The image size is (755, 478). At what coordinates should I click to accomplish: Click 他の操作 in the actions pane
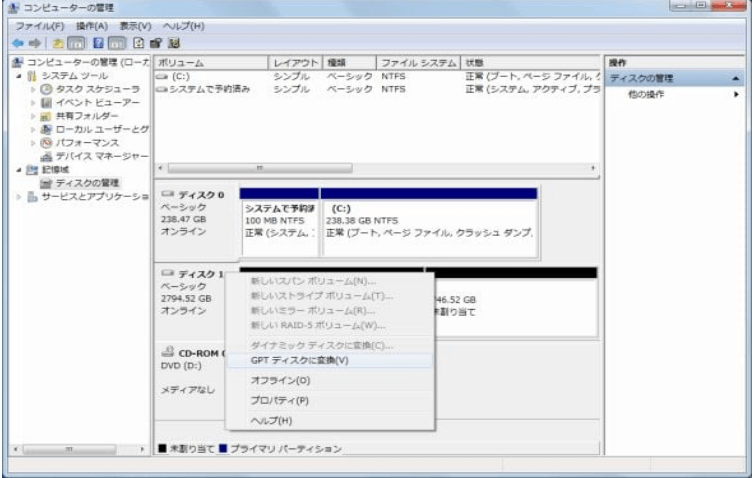pyautogui.click(x=646, y=94)
